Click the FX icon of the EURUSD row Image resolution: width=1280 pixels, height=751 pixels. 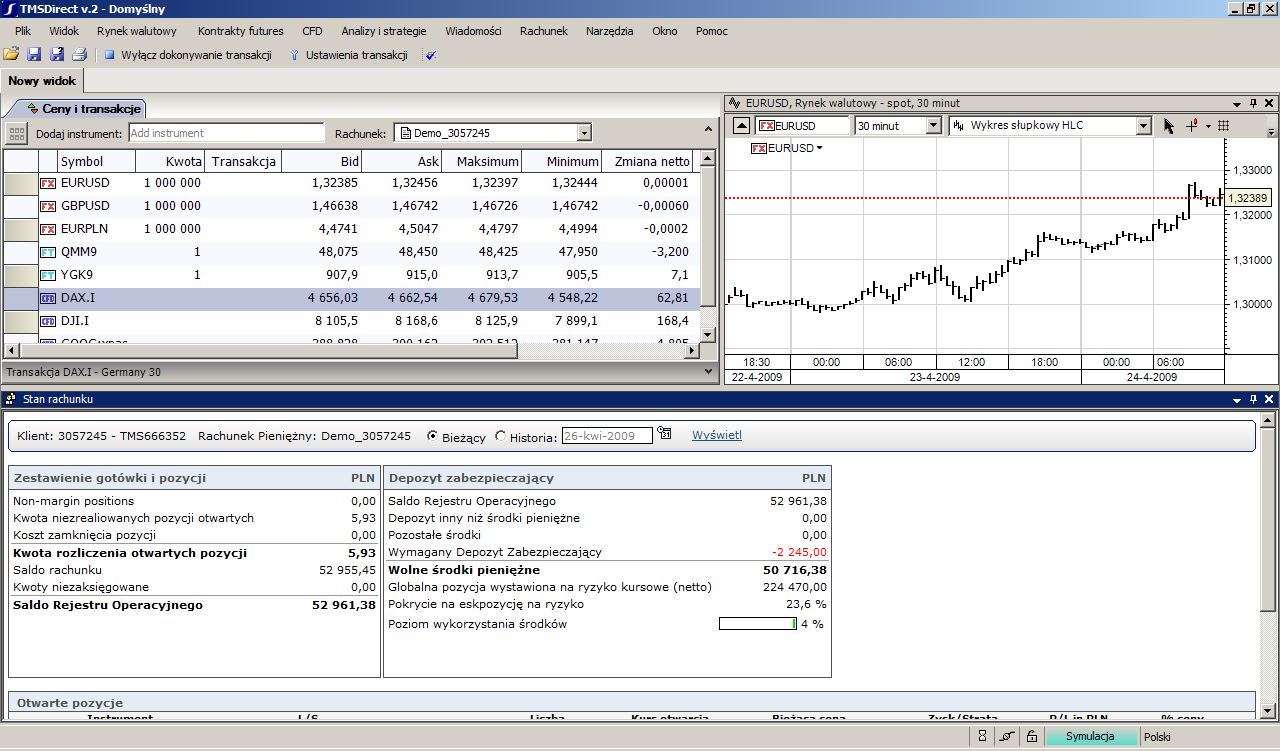[x=48, y=183]
